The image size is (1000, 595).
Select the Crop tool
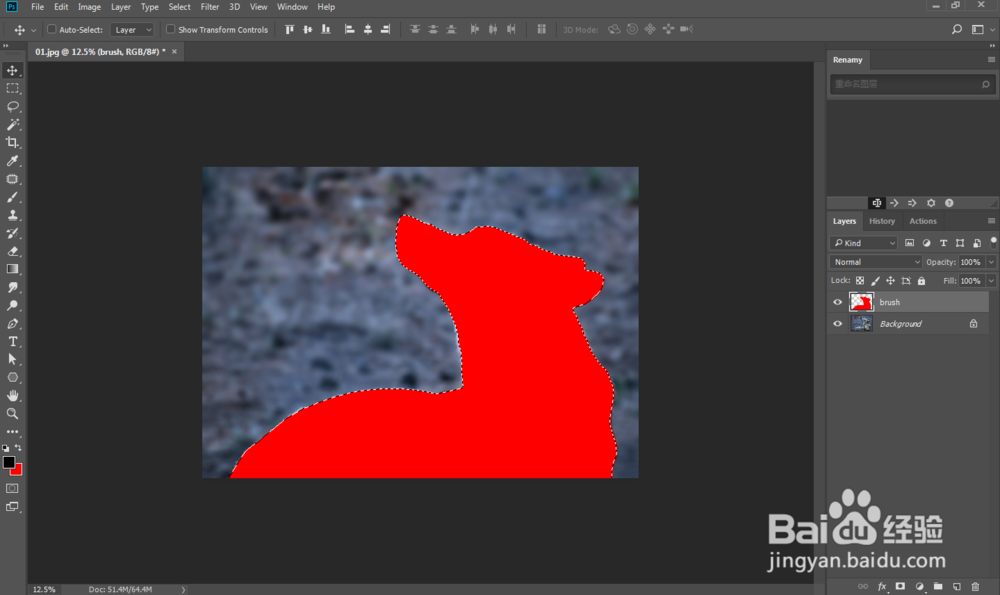pyautogui.click(x=12, y=143)
